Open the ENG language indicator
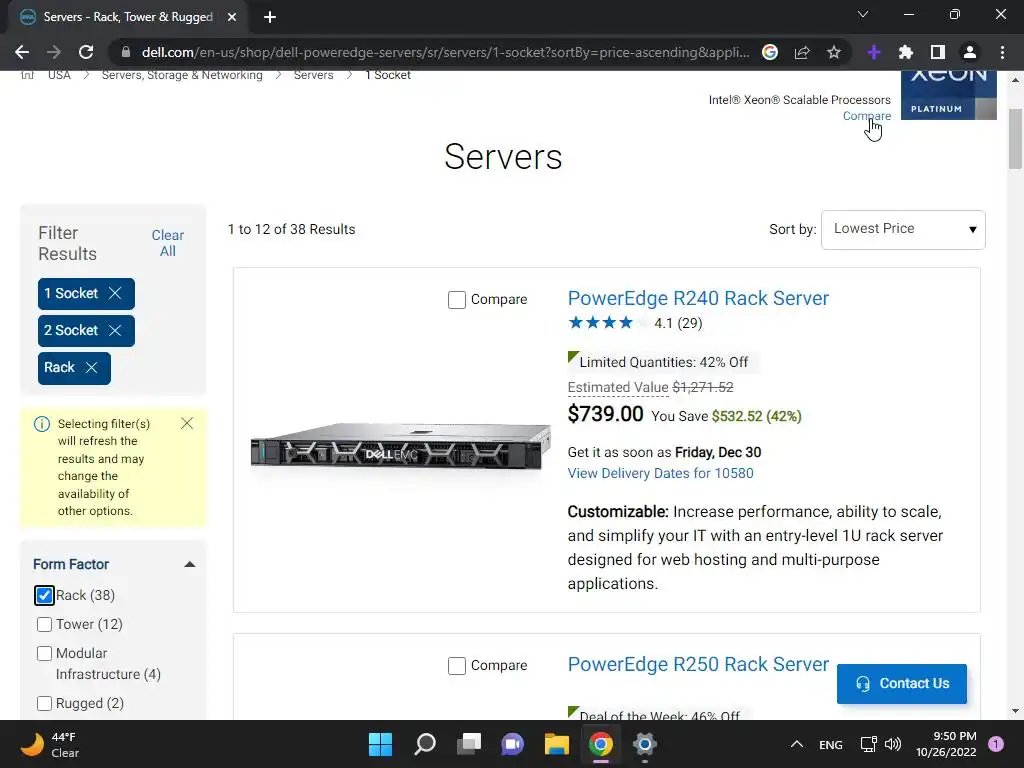Viewport: 1024px width, 768px height. tap(831, 744)
